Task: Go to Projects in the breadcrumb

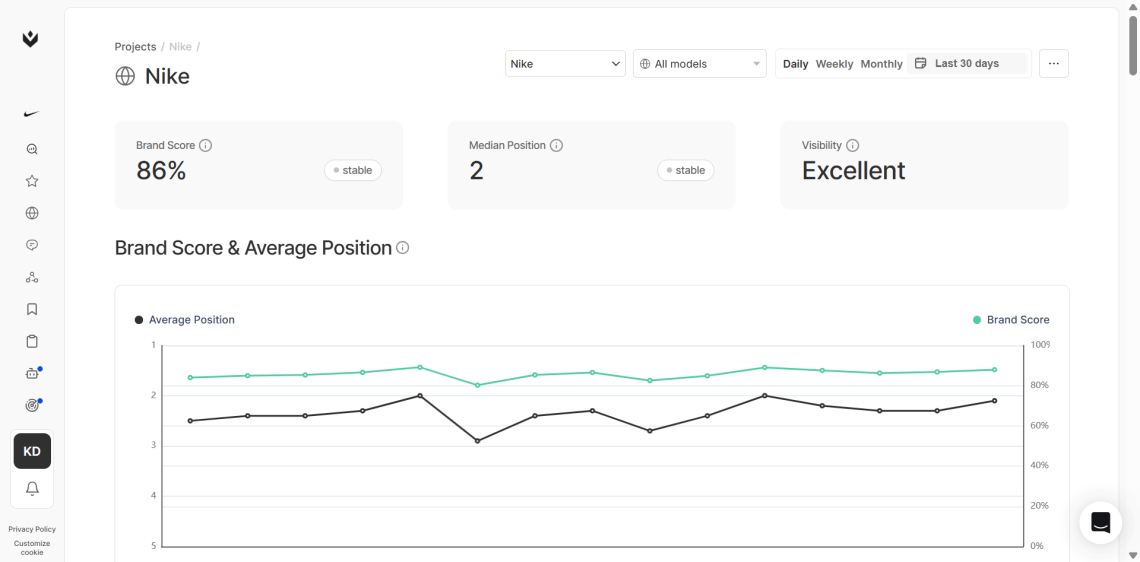Action: tap(135, 47)
